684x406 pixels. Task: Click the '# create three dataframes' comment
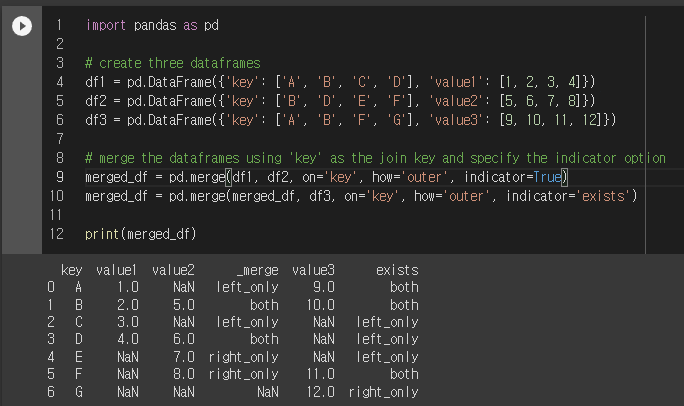[x=173, y=63]
